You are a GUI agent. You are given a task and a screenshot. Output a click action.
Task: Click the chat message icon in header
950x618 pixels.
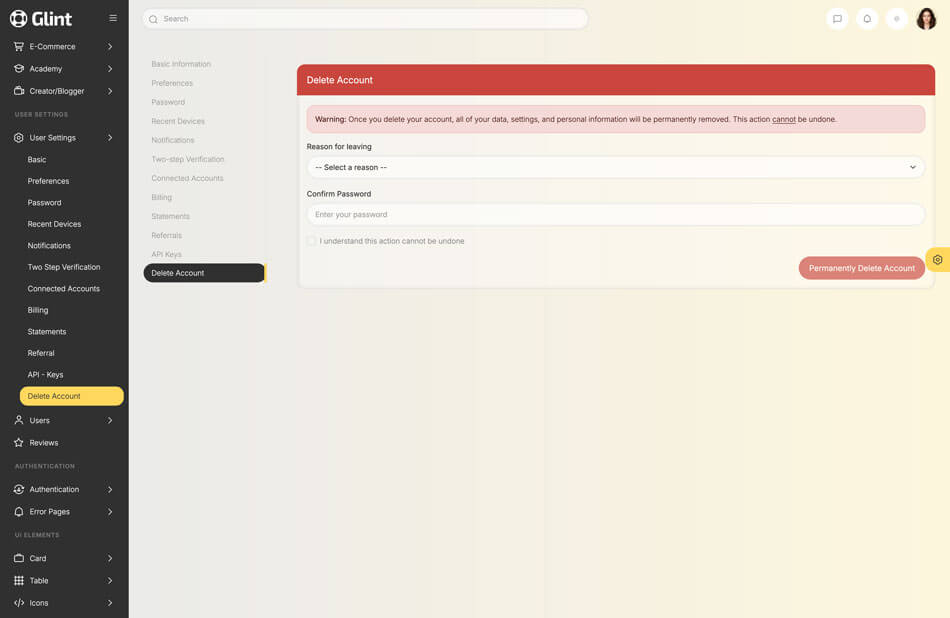[837, 19]
